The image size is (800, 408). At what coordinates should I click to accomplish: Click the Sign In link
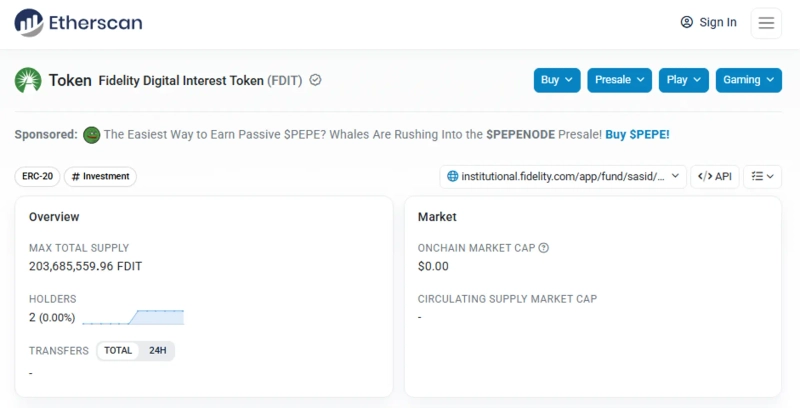[x=709, y=22]
